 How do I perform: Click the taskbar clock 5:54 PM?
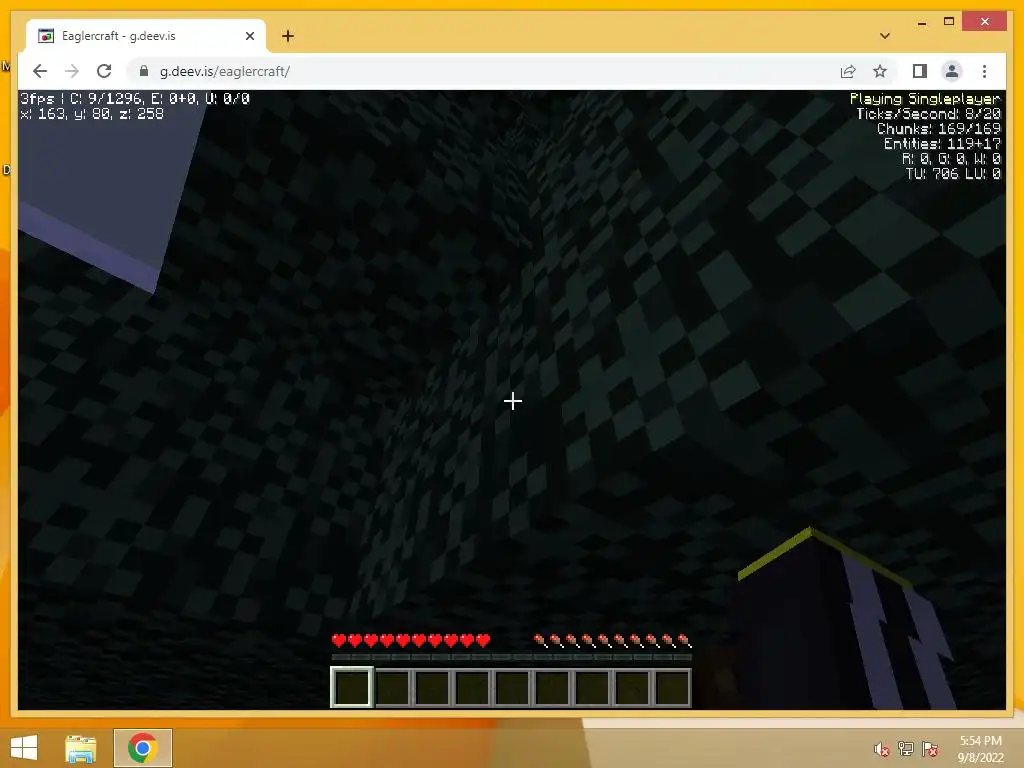980,741
